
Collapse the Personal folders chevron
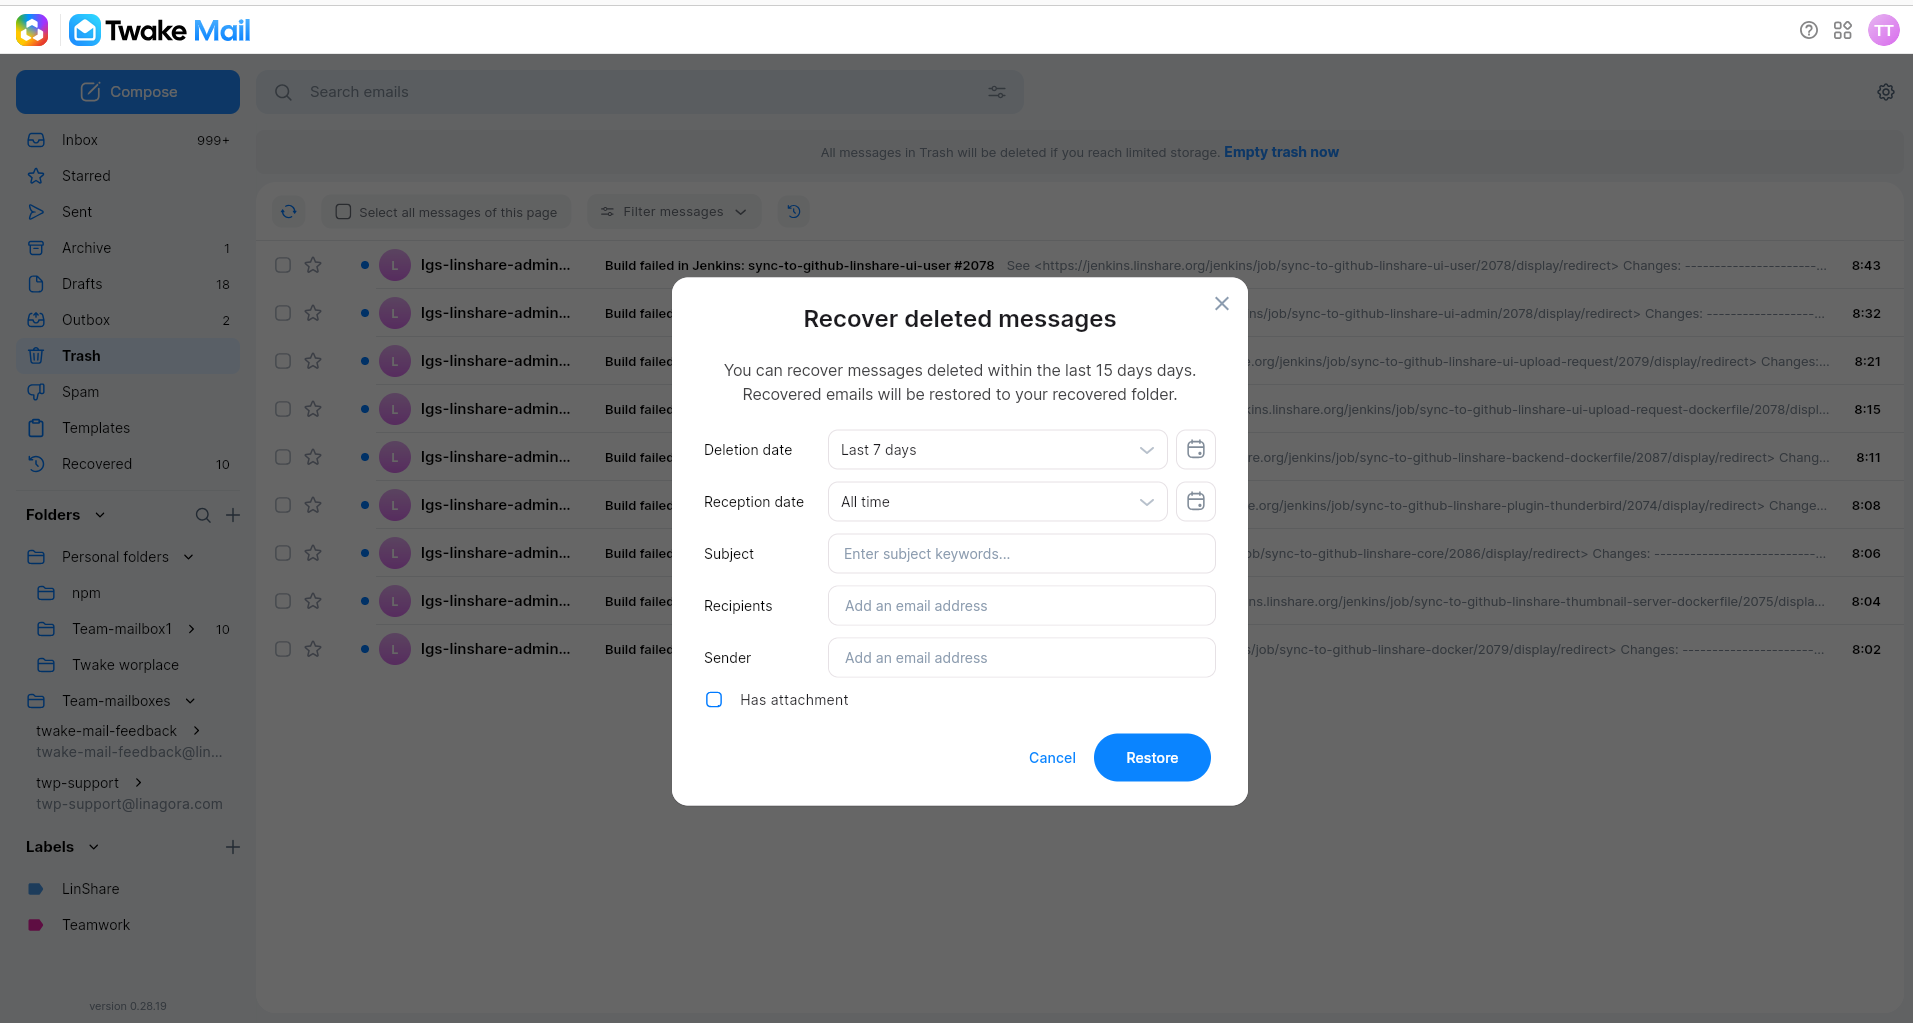pos(188,557)
